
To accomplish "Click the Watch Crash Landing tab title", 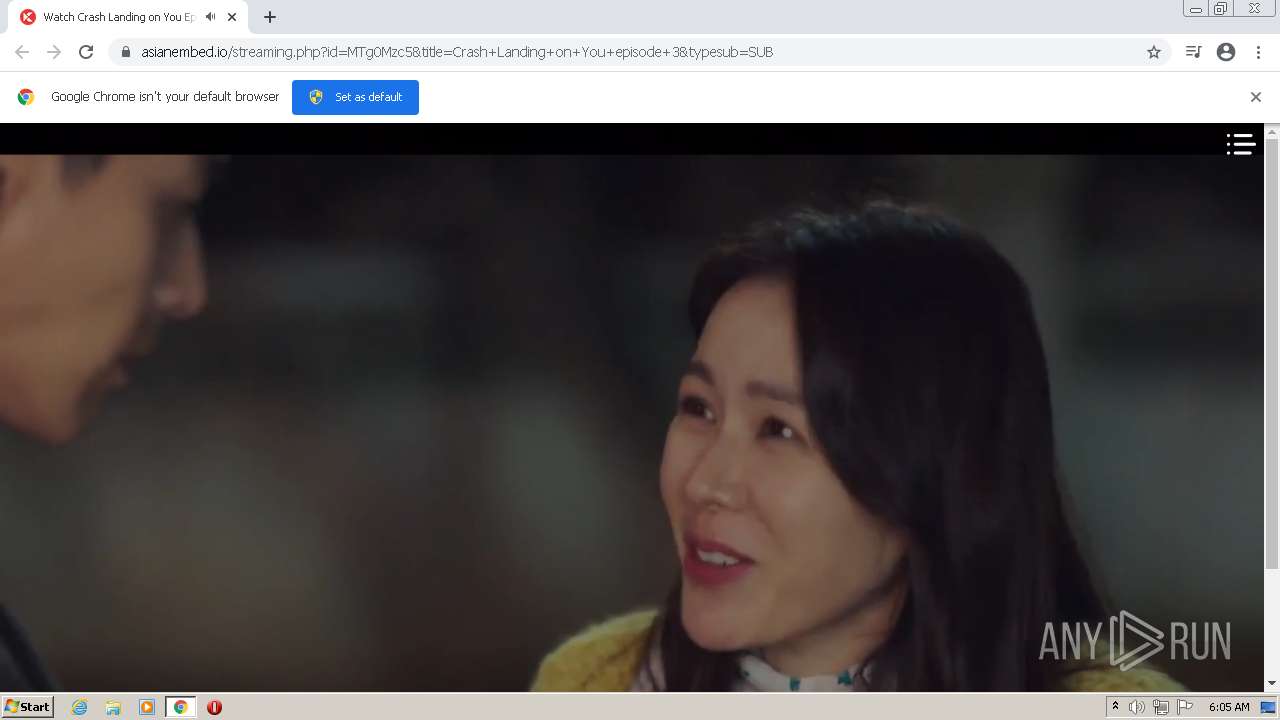I will 118,17.
